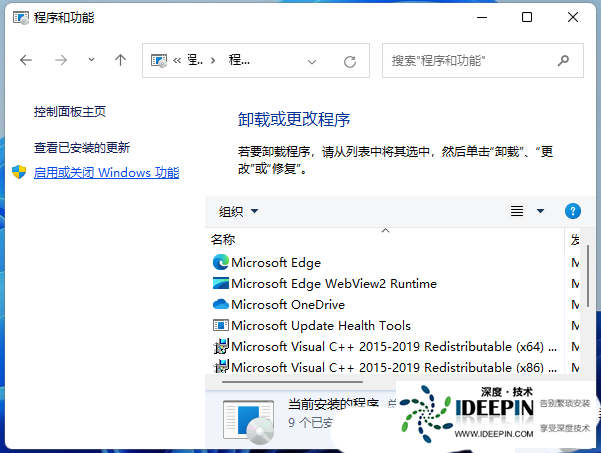Screen dimensions: 601x453
Task: Click the shield icon beside Windows 功能
Action: [19, 172]
